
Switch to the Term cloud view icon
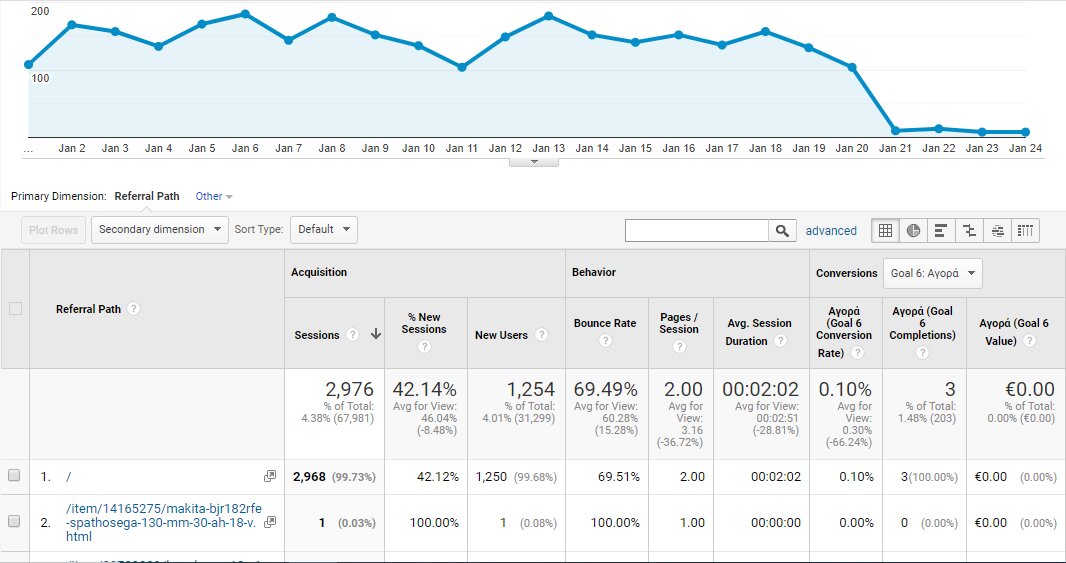point(997,231)
